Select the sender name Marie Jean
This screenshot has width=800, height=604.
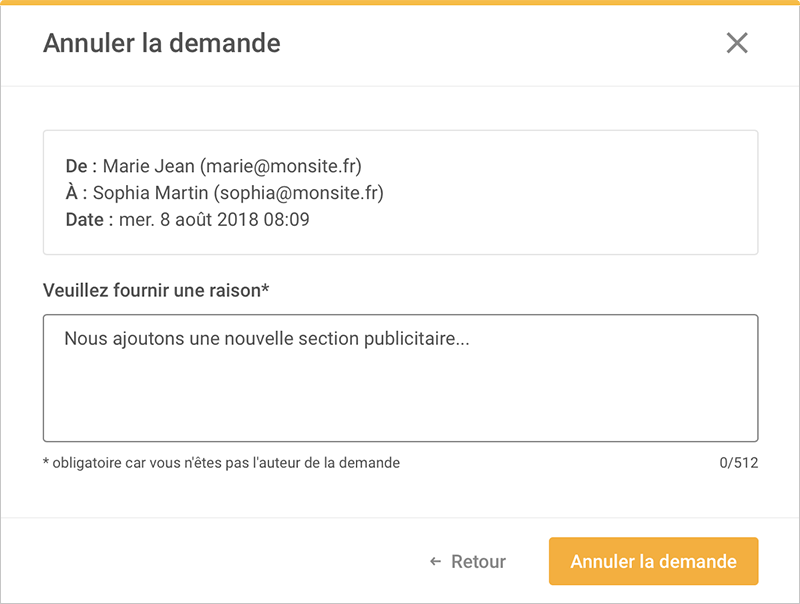[x=148, y=166]
